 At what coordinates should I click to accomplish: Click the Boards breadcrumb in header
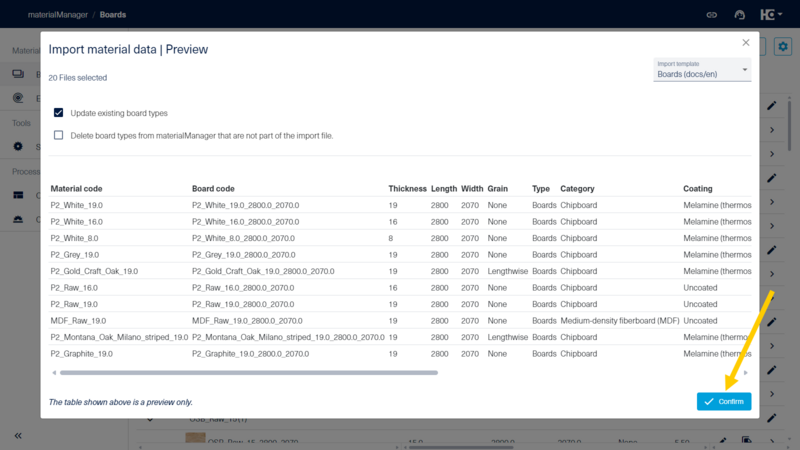coord(113,15)
